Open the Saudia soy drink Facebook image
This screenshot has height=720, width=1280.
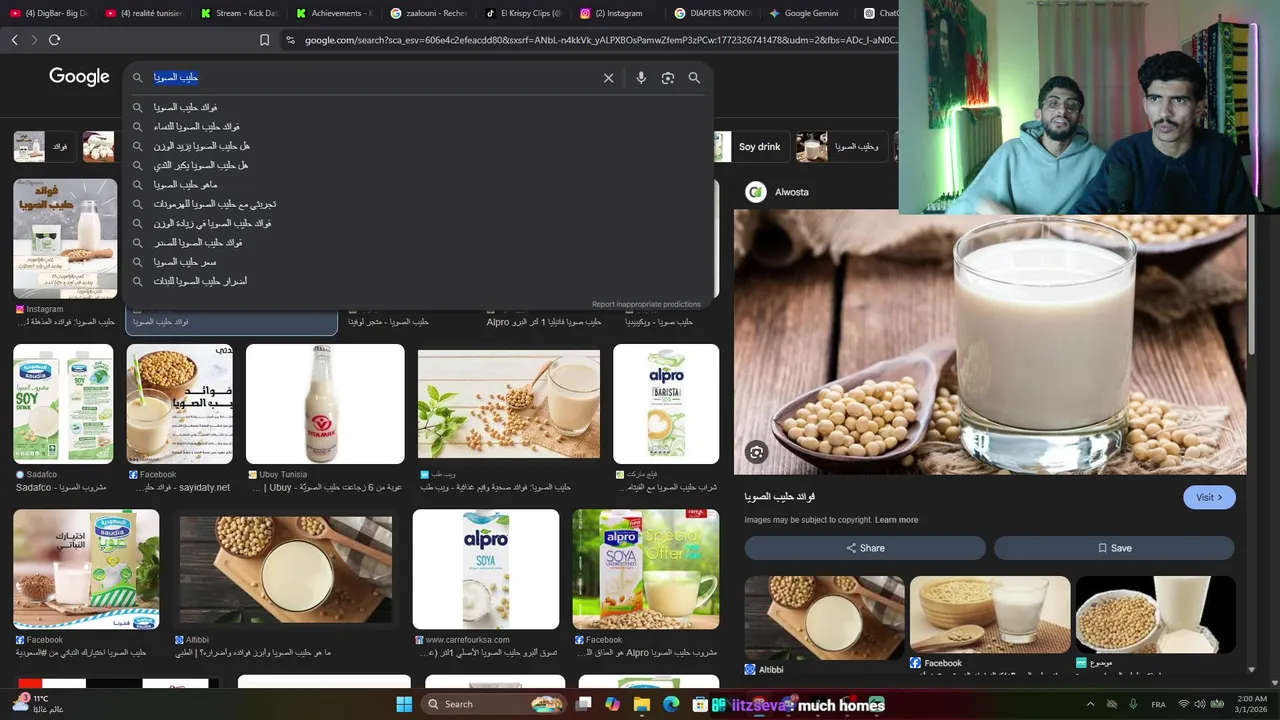coord(86,569)
